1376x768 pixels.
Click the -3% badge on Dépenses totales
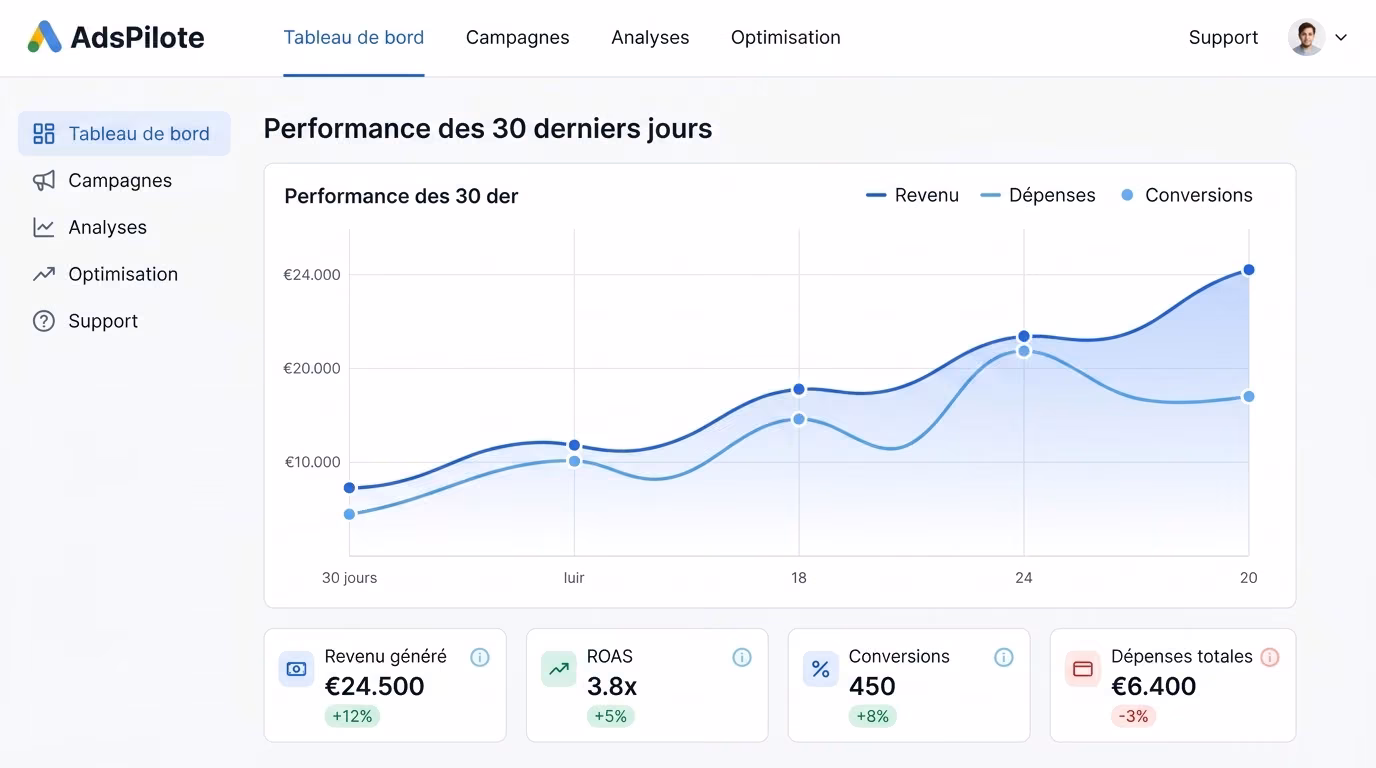[1133, 716]
